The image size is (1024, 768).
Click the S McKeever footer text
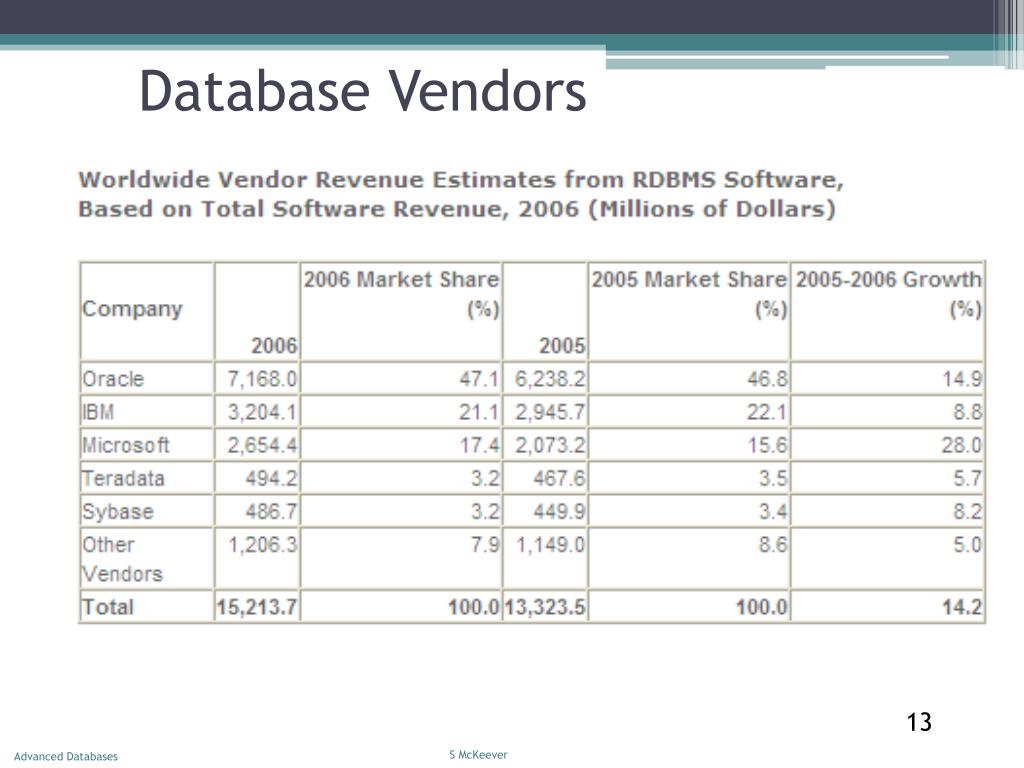coord(478,755)
